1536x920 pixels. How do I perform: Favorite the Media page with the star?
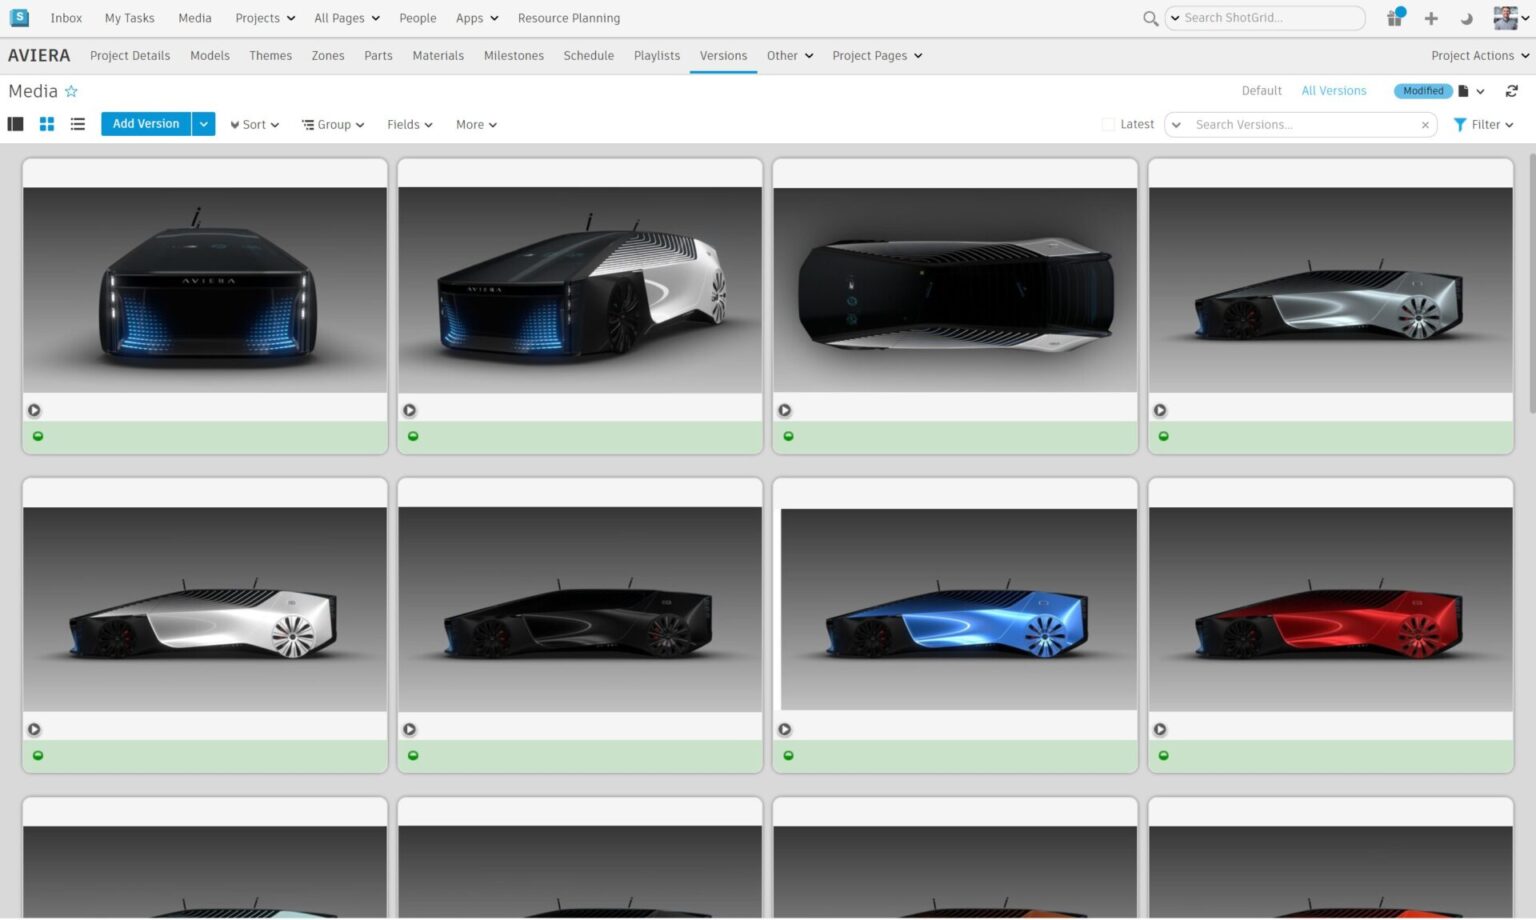click(71, 91)
